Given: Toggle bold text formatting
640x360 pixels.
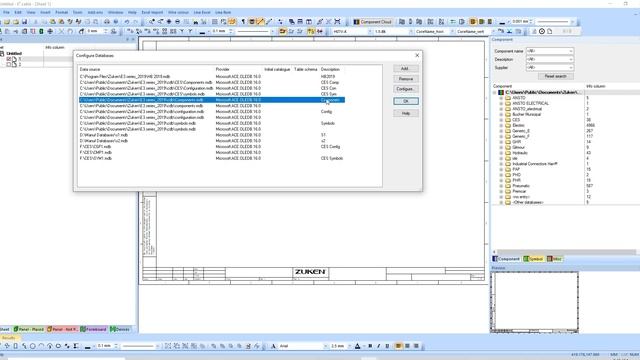Looking at the screenshot, I should [x=370, y=346].
